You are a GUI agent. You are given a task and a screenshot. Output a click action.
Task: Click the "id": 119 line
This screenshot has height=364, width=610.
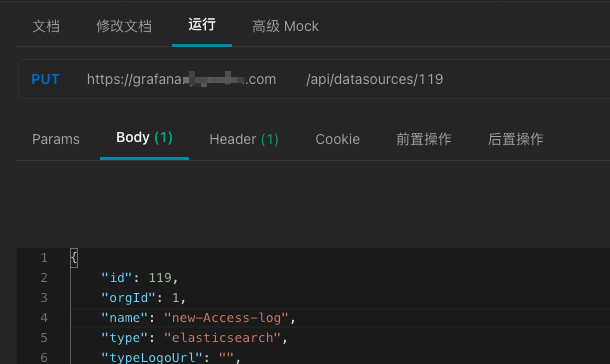tap(139, 278)
